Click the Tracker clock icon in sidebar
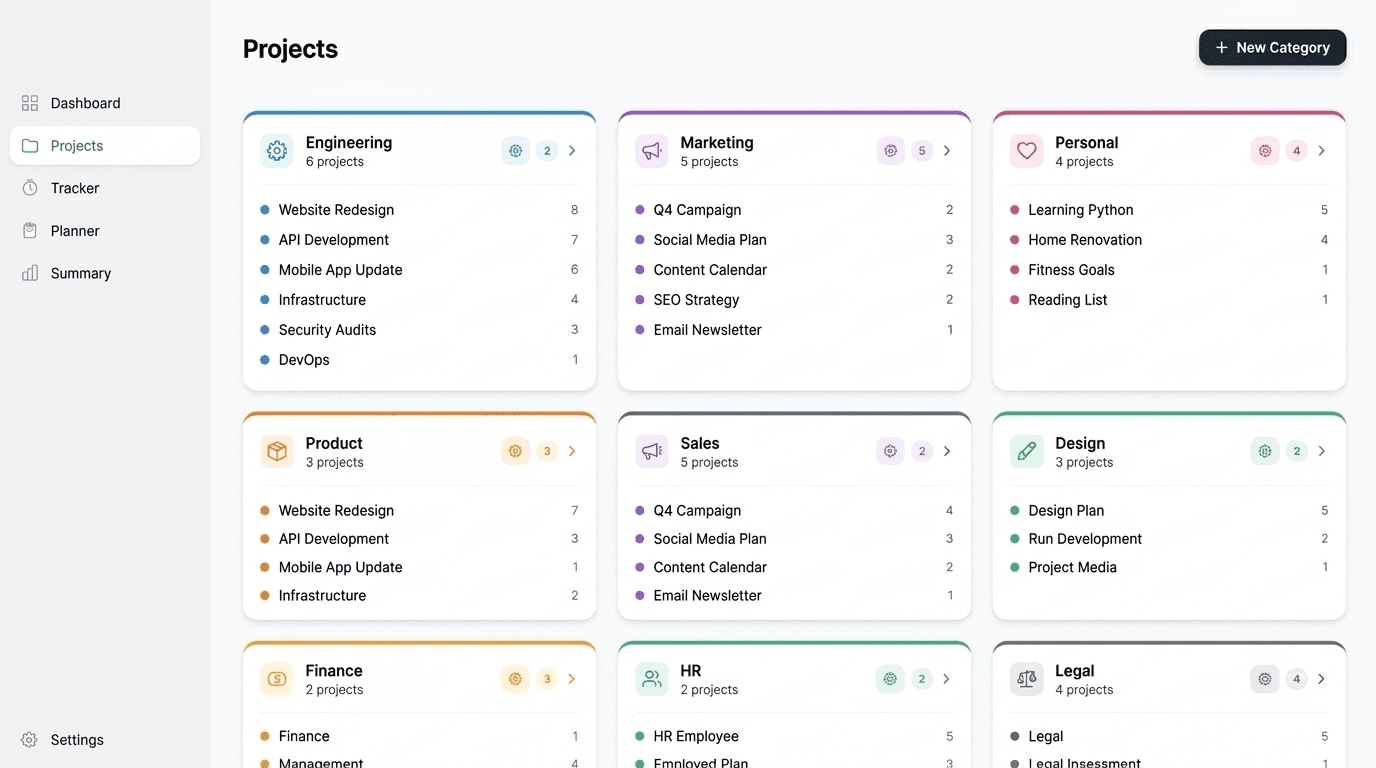The image size is (1376, 768). (x=30, y=188)
